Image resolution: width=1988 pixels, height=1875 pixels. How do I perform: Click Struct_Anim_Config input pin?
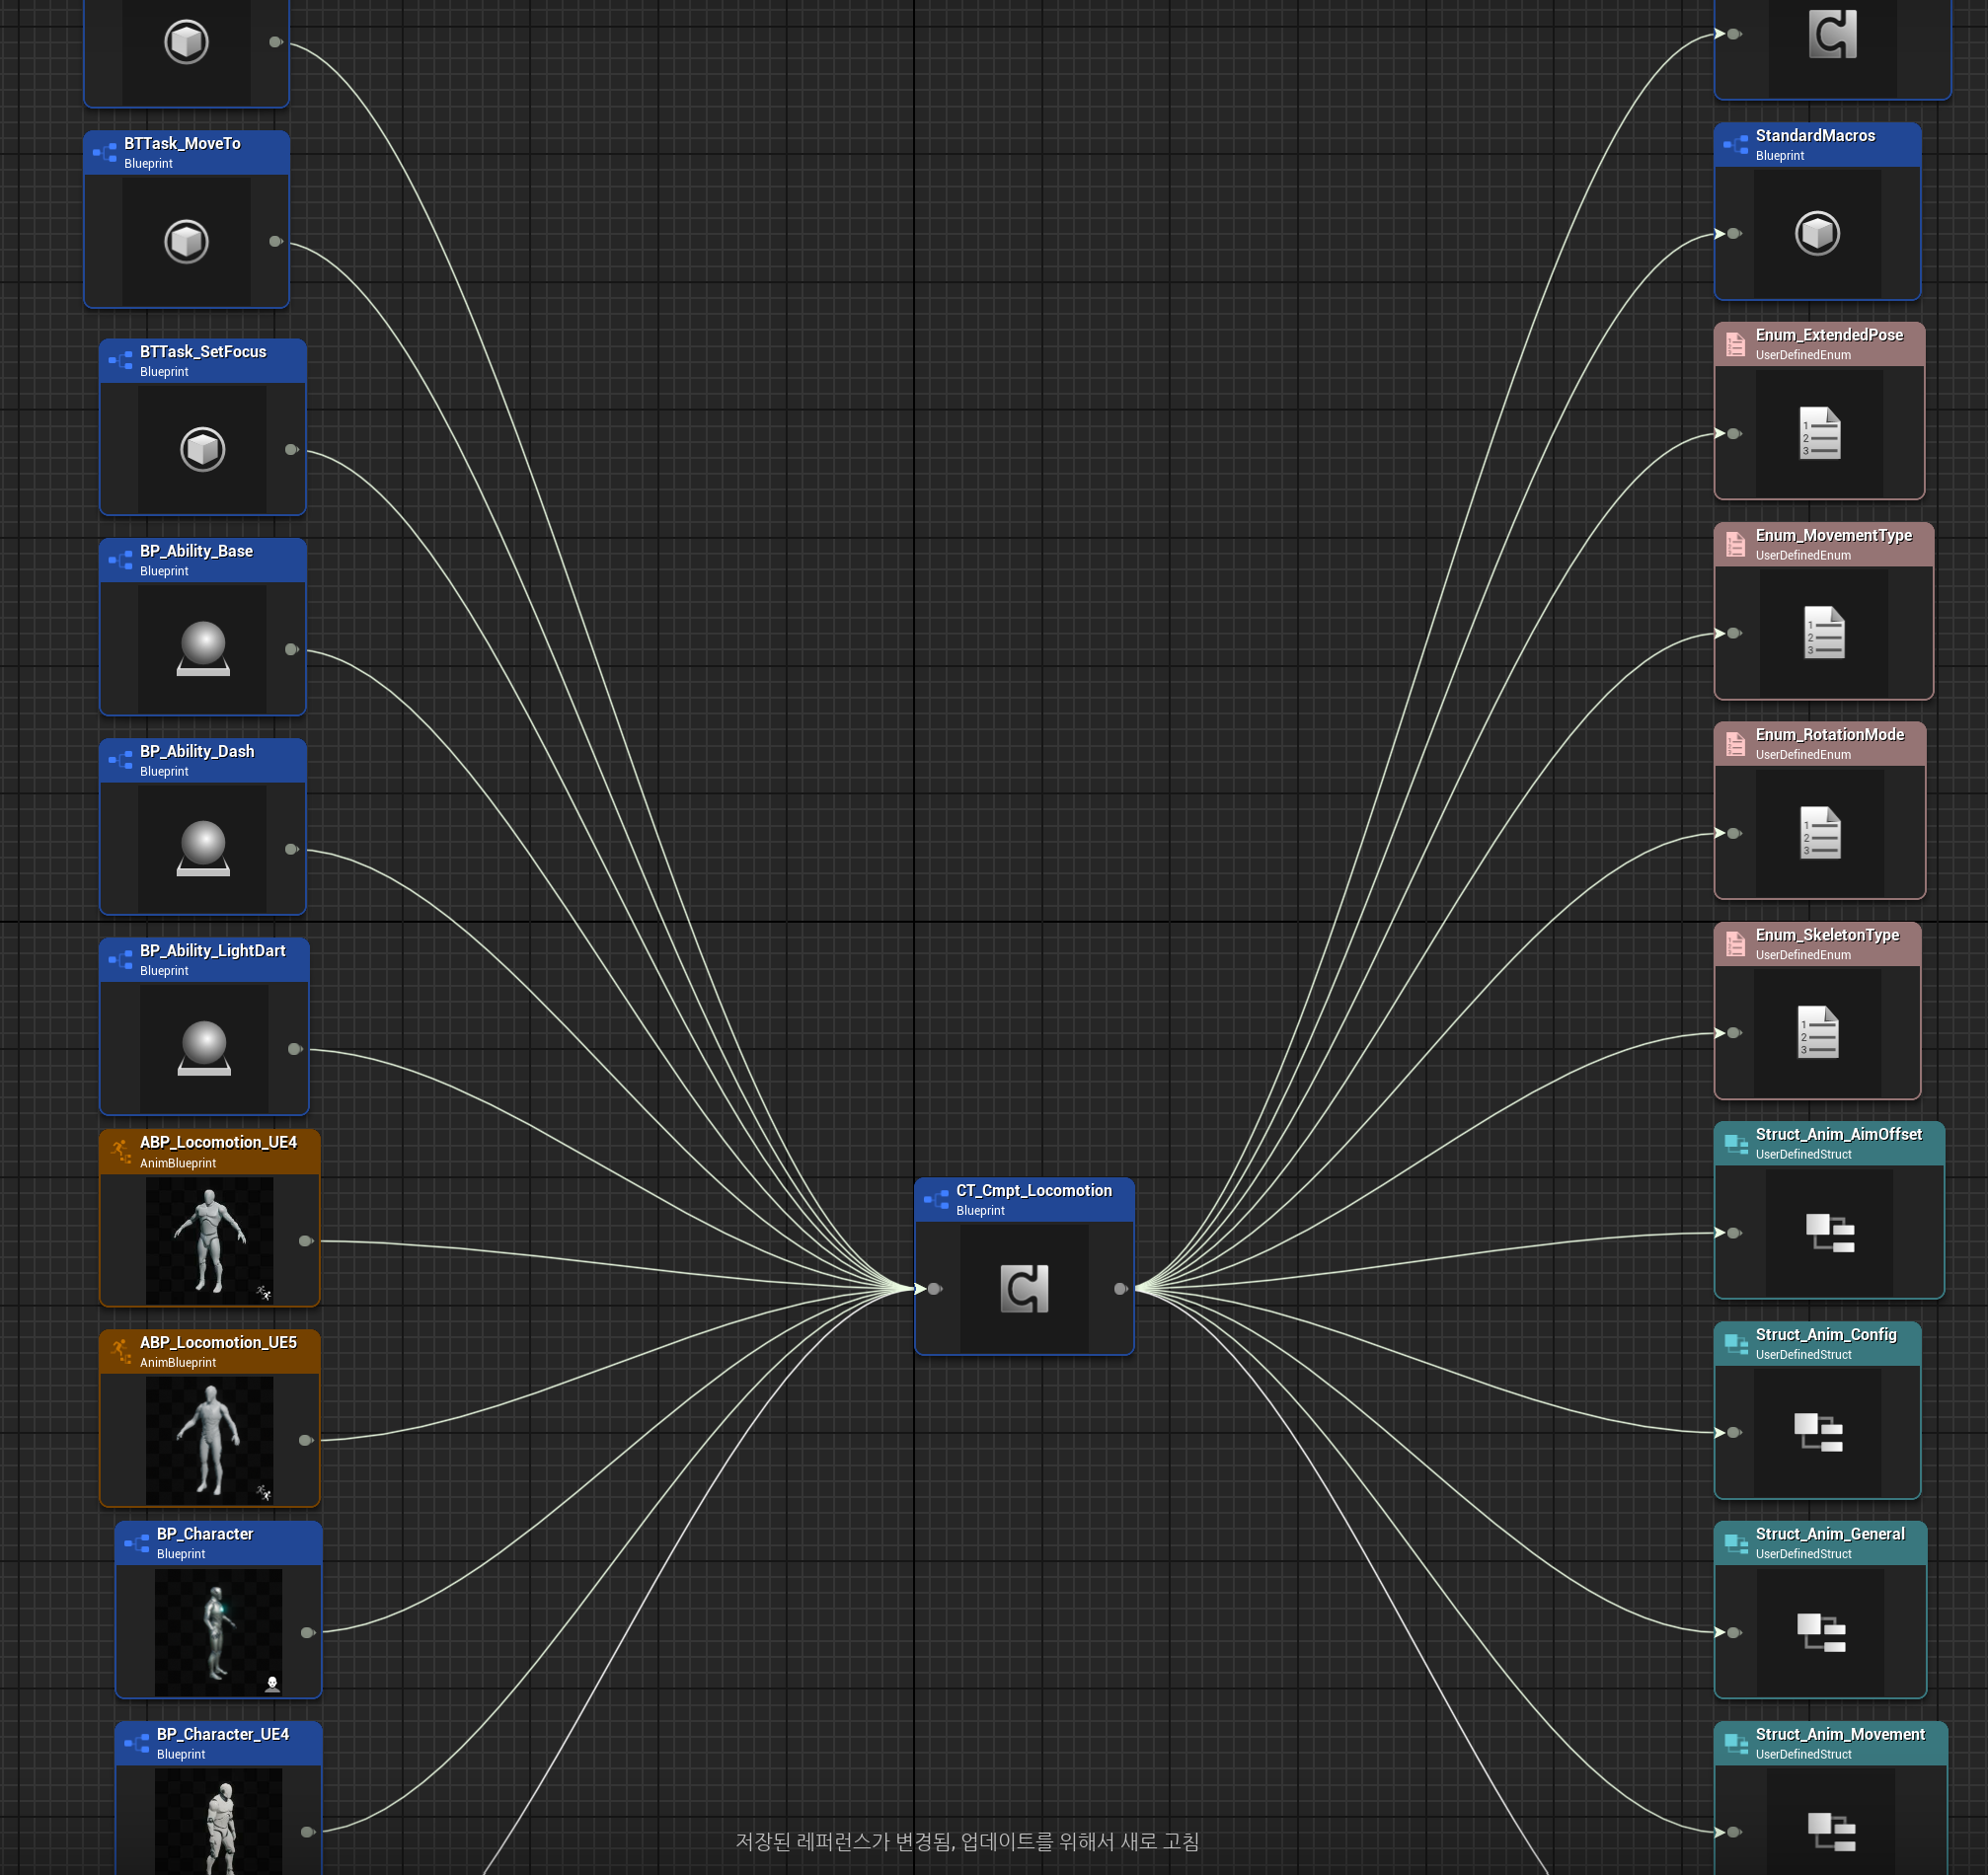click(1733, 1433)
